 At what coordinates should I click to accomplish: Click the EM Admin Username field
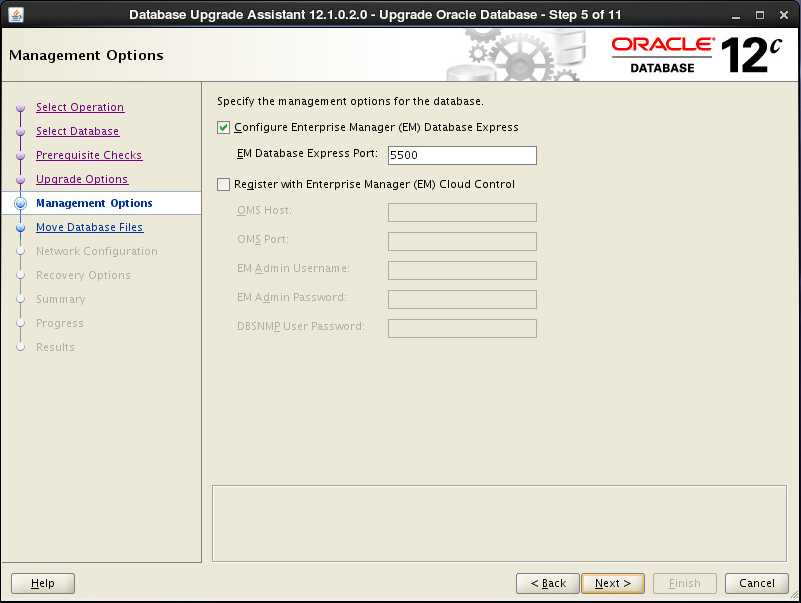pos(462,270)
